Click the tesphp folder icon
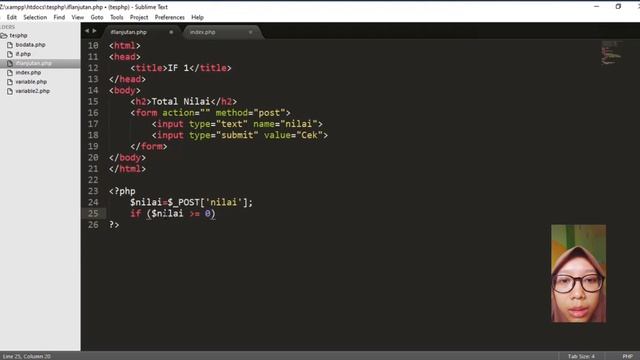640x360 pixels. (4, 36)
